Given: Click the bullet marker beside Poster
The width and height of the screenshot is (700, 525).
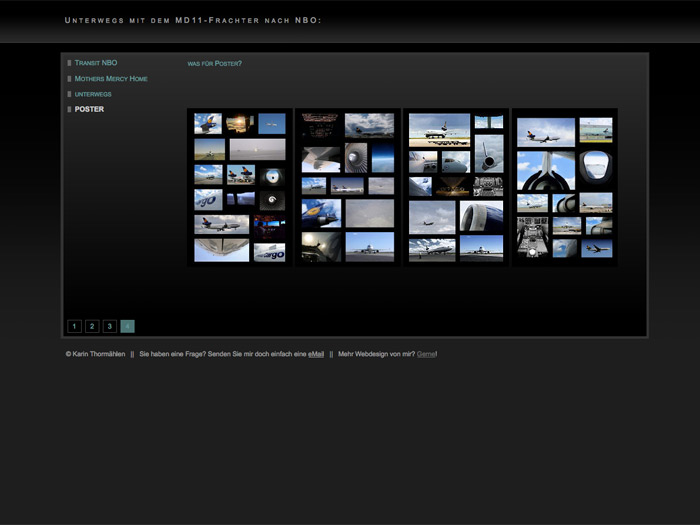Looking at the screenshot, I should point(69,109).
